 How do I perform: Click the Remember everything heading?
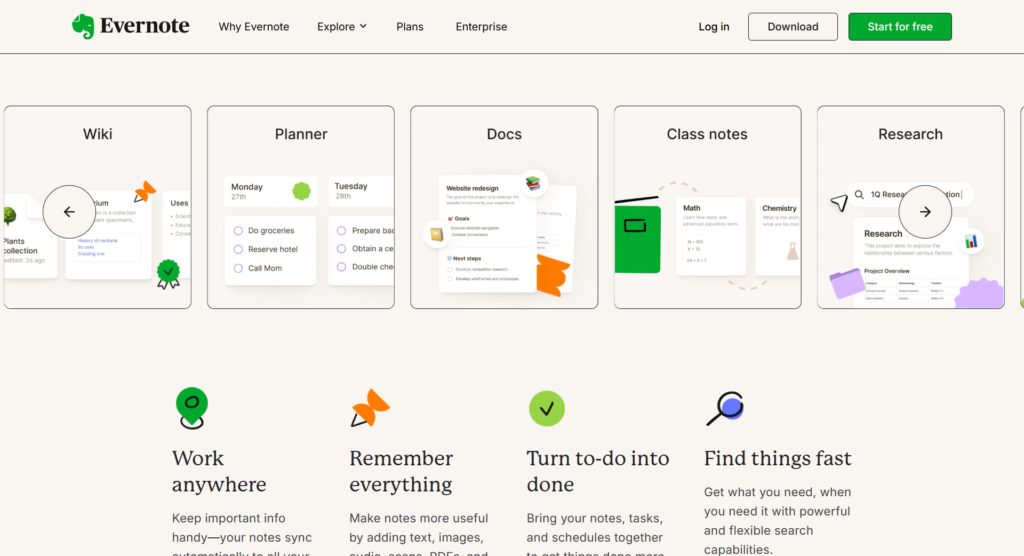tap(401, 471)
